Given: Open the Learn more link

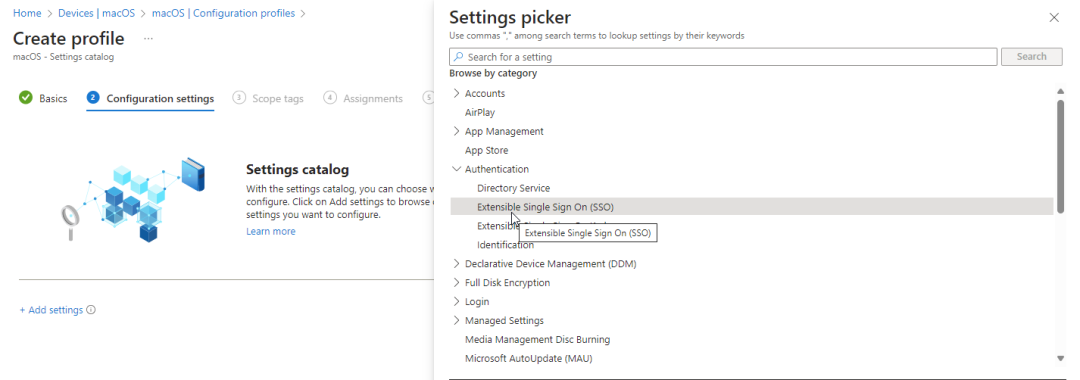Looking at the screenshot, I should 271,231.
